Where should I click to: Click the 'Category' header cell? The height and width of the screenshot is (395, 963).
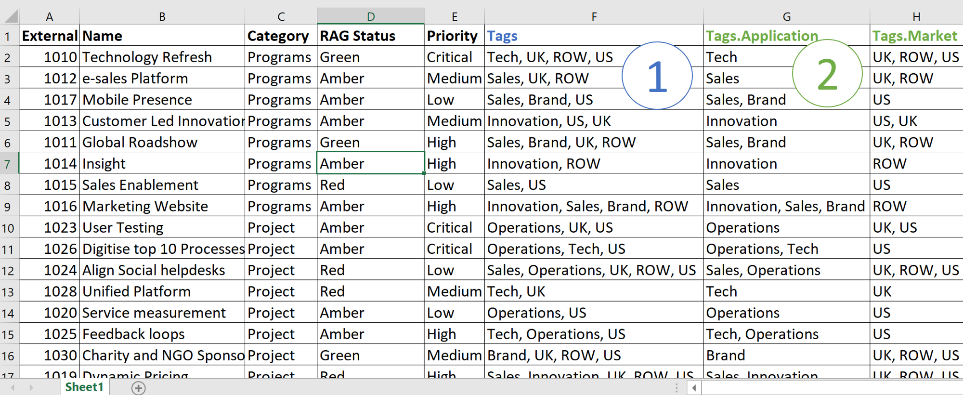(x=281, y=36)
